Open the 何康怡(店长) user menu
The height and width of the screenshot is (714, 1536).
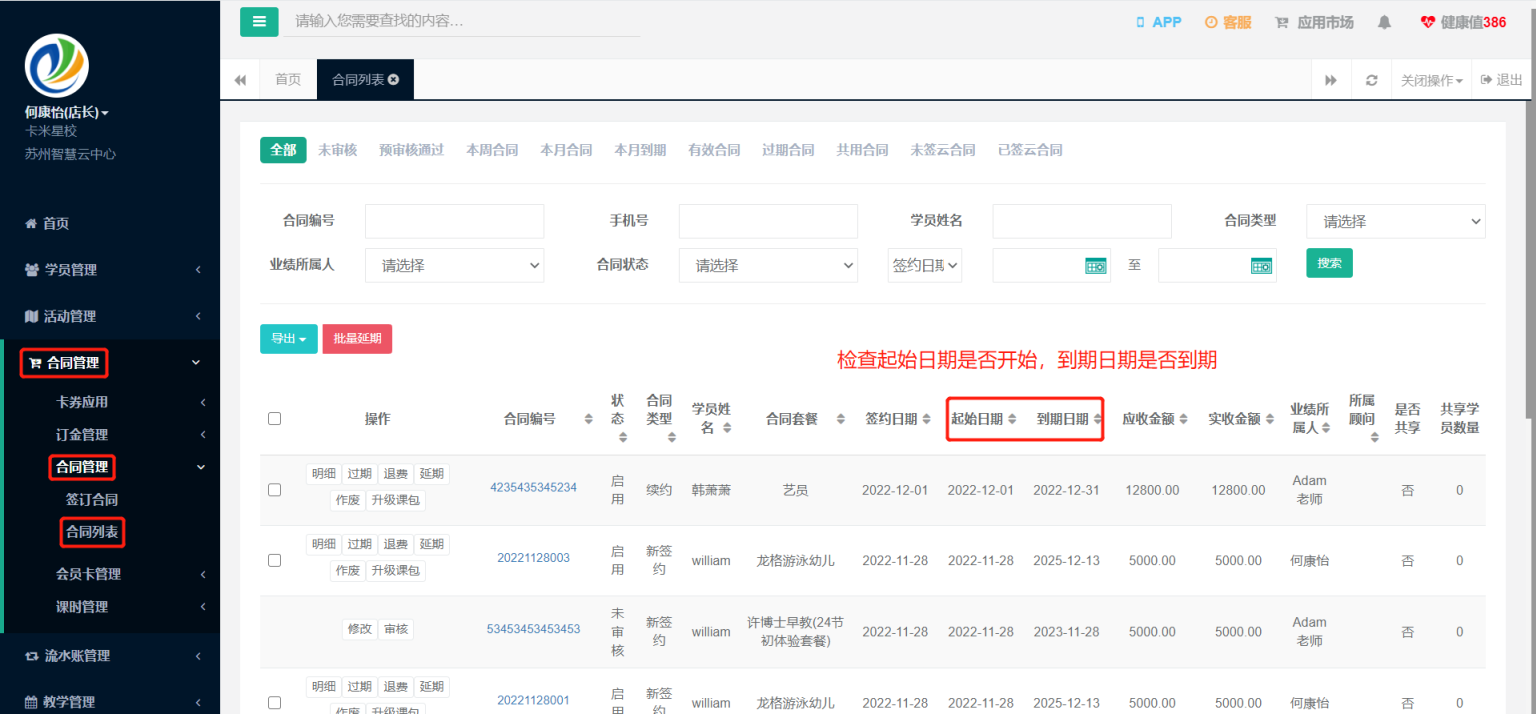(67, 113)
